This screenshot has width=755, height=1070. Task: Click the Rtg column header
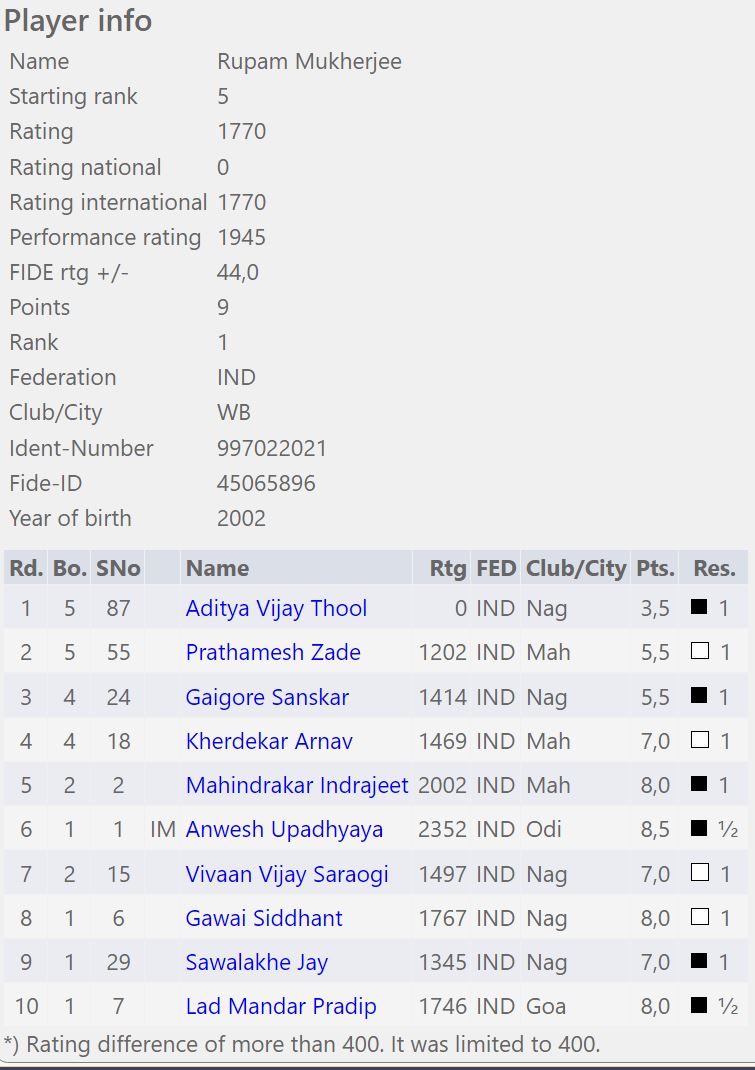(448, 568)
